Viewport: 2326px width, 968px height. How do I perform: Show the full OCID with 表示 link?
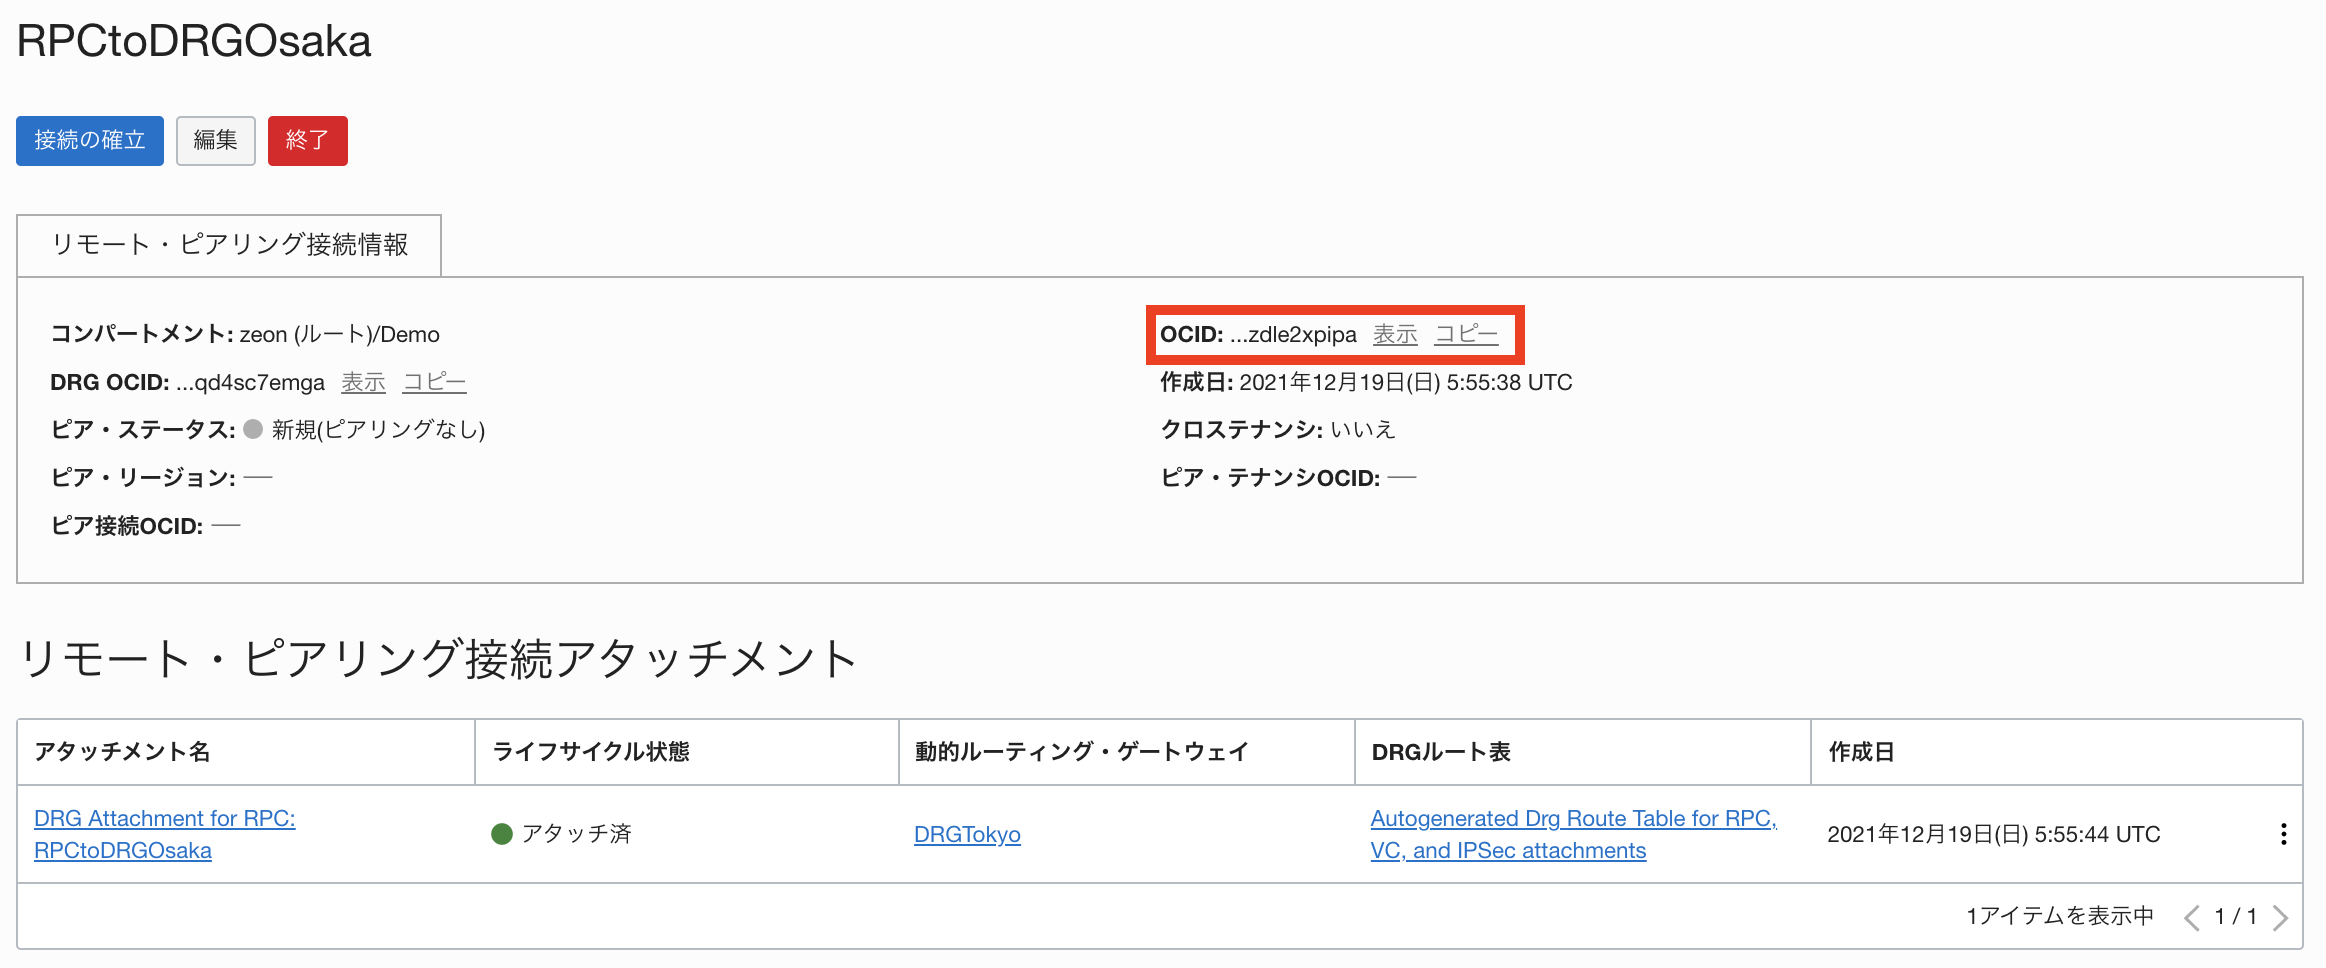[x=1395, y=335]
